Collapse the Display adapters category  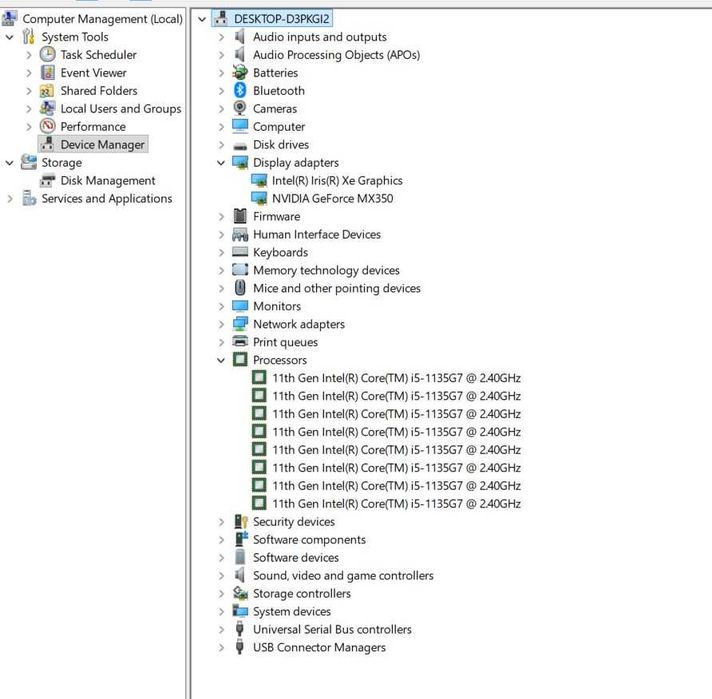point(221,163)
